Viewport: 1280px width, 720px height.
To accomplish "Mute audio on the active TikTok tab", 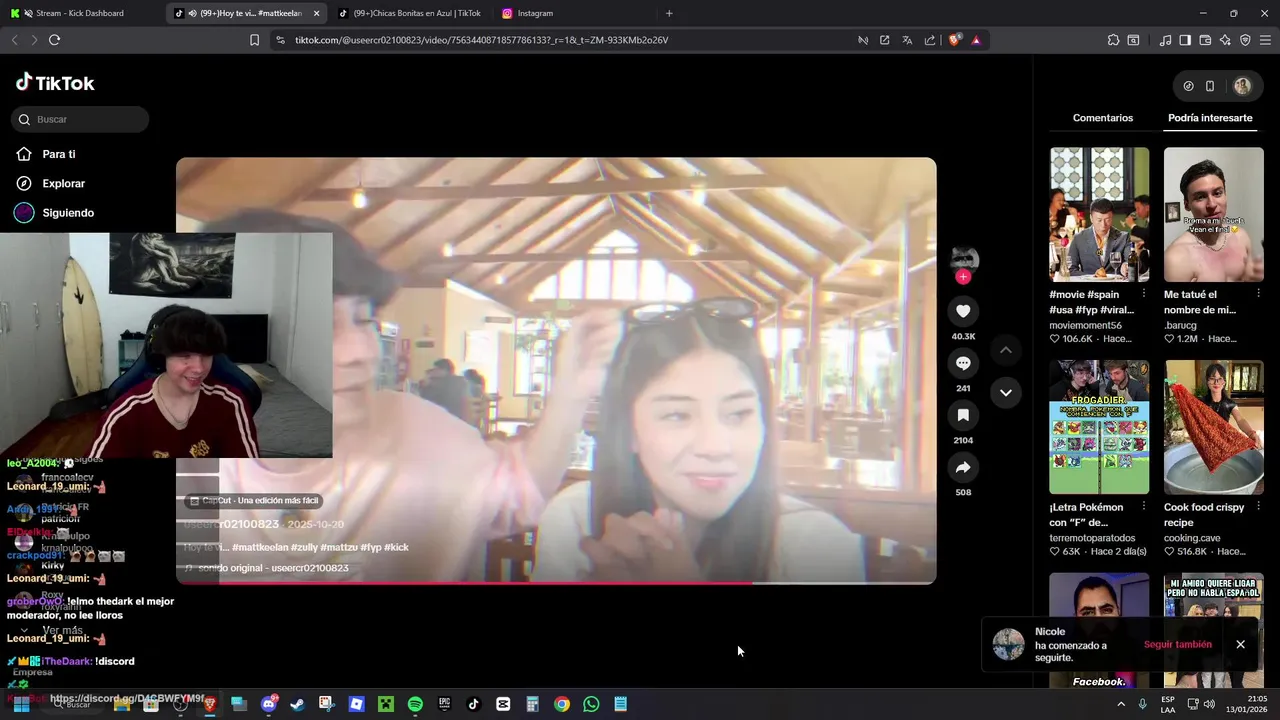I will (x=192, y=13).
